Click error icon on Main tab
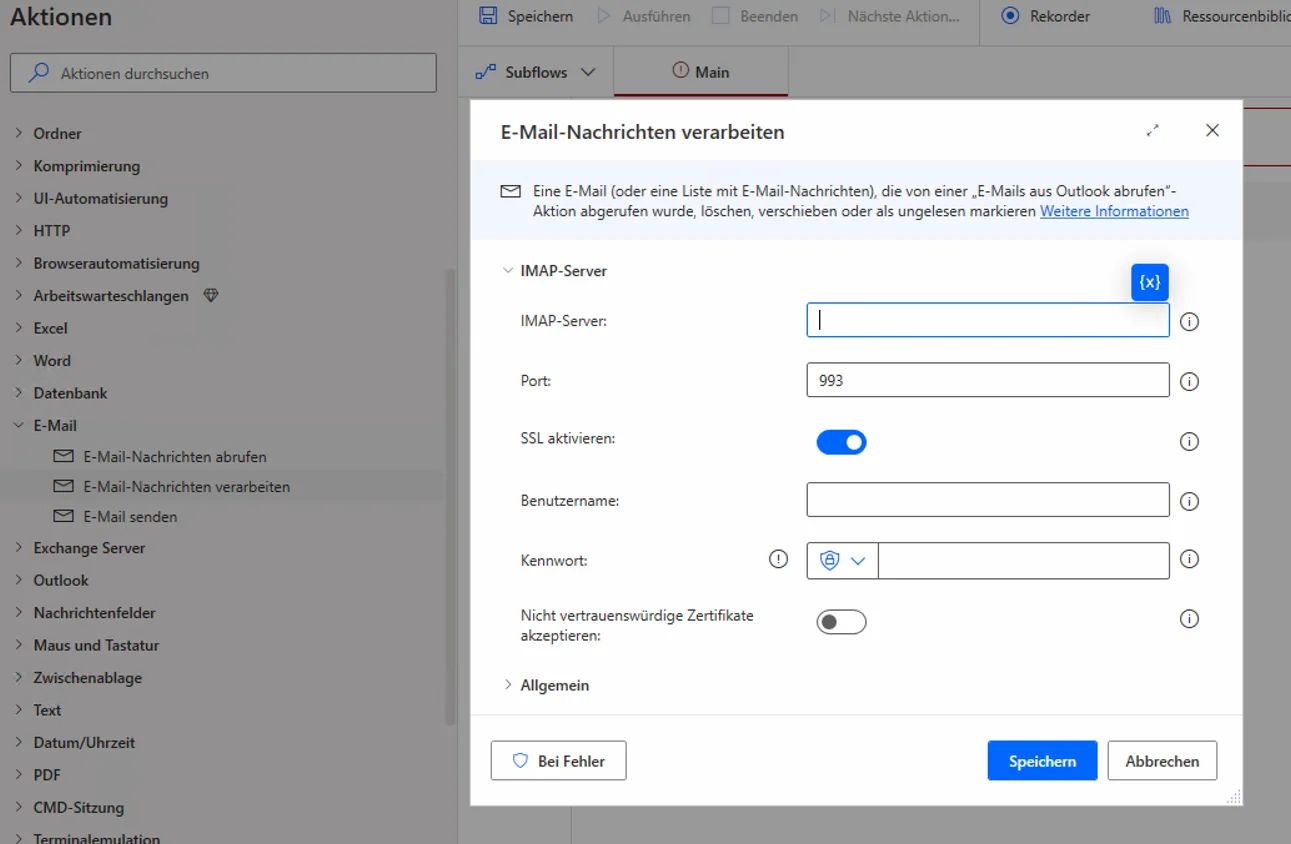This screenshot has width=1291, height=844. pos(681,71)
